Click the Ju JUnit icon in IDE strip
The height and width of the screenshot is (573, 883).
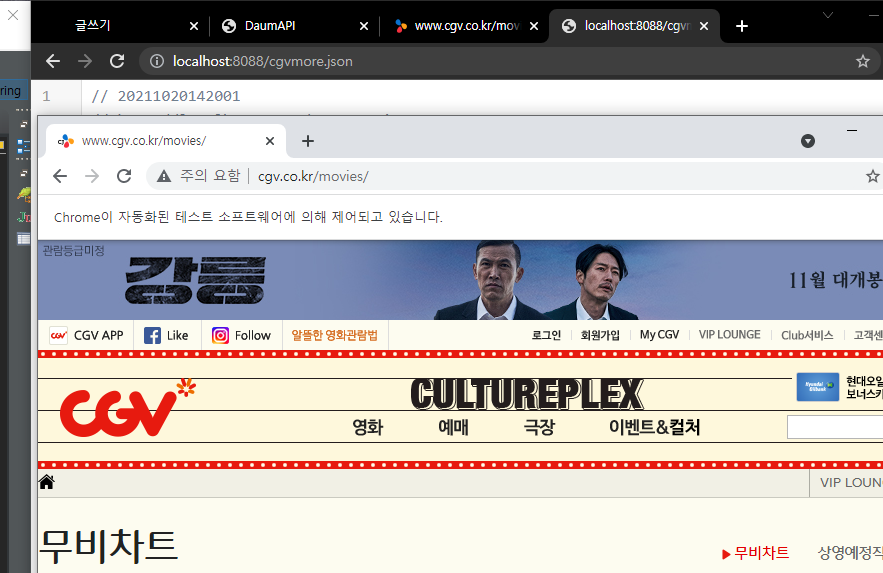(x=24, y=217)
